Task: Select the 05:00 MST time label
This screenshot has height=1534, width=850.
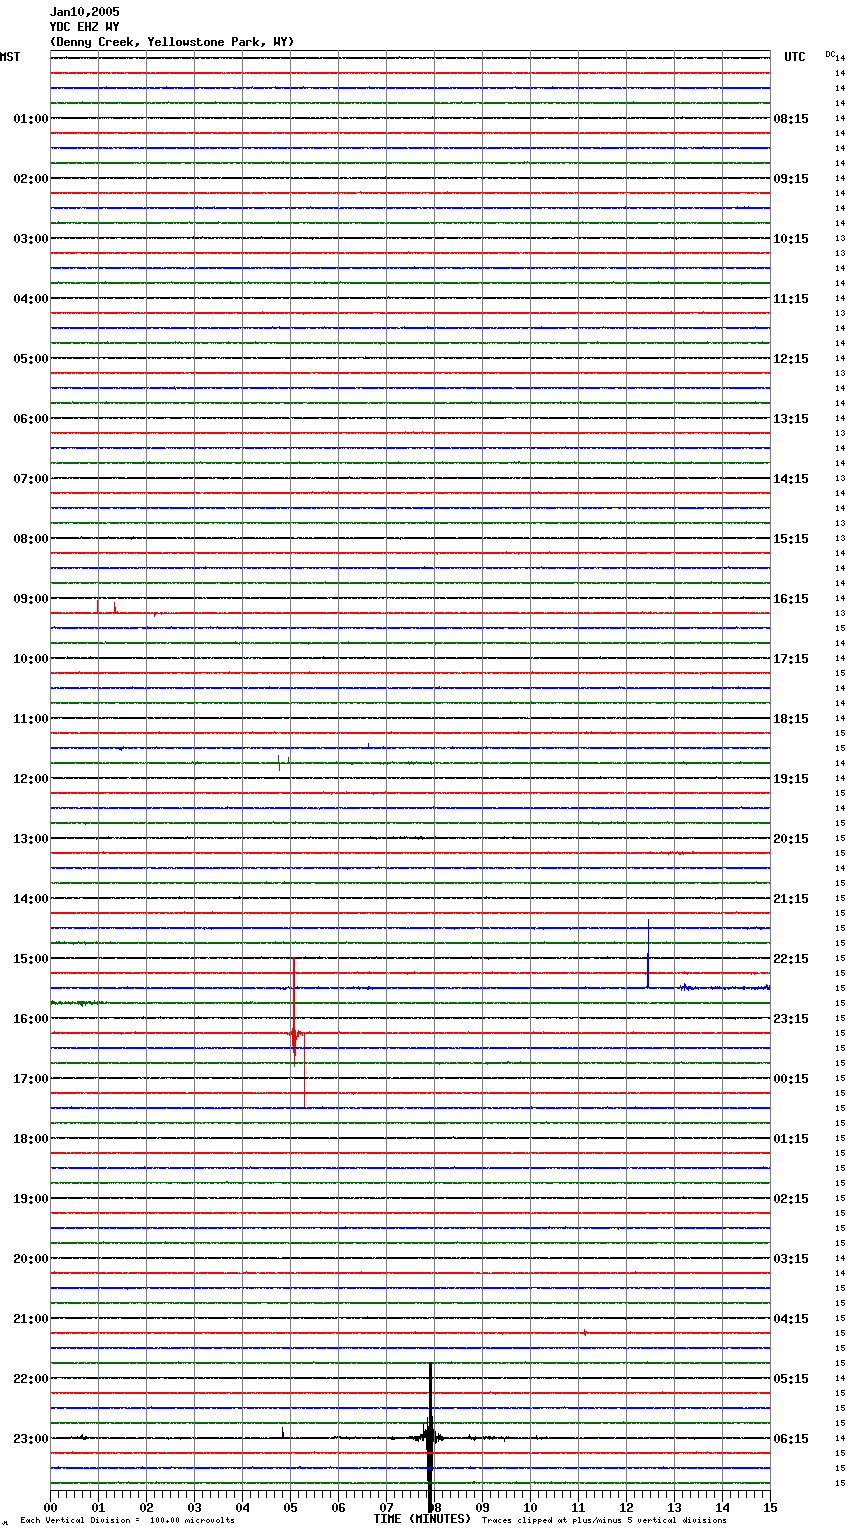Action: (x=30, y=359)
